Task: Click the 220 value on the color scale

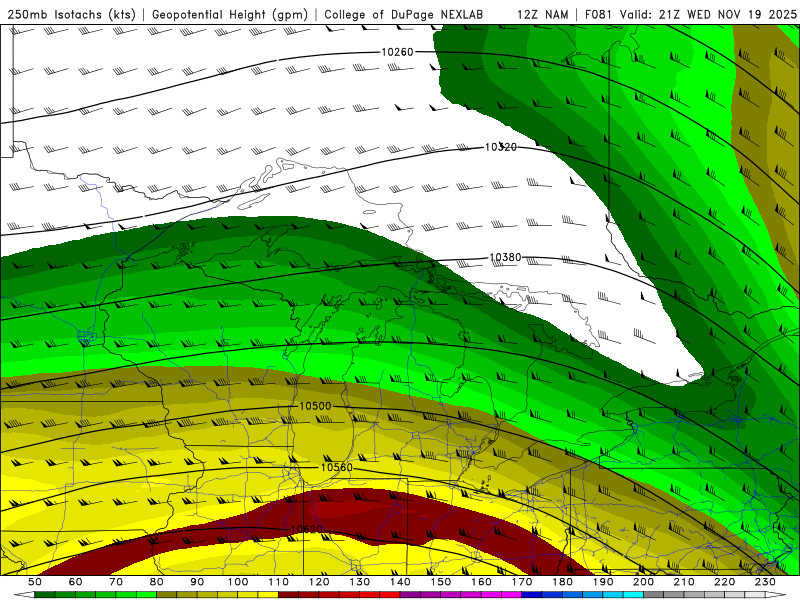Action: 724,582
